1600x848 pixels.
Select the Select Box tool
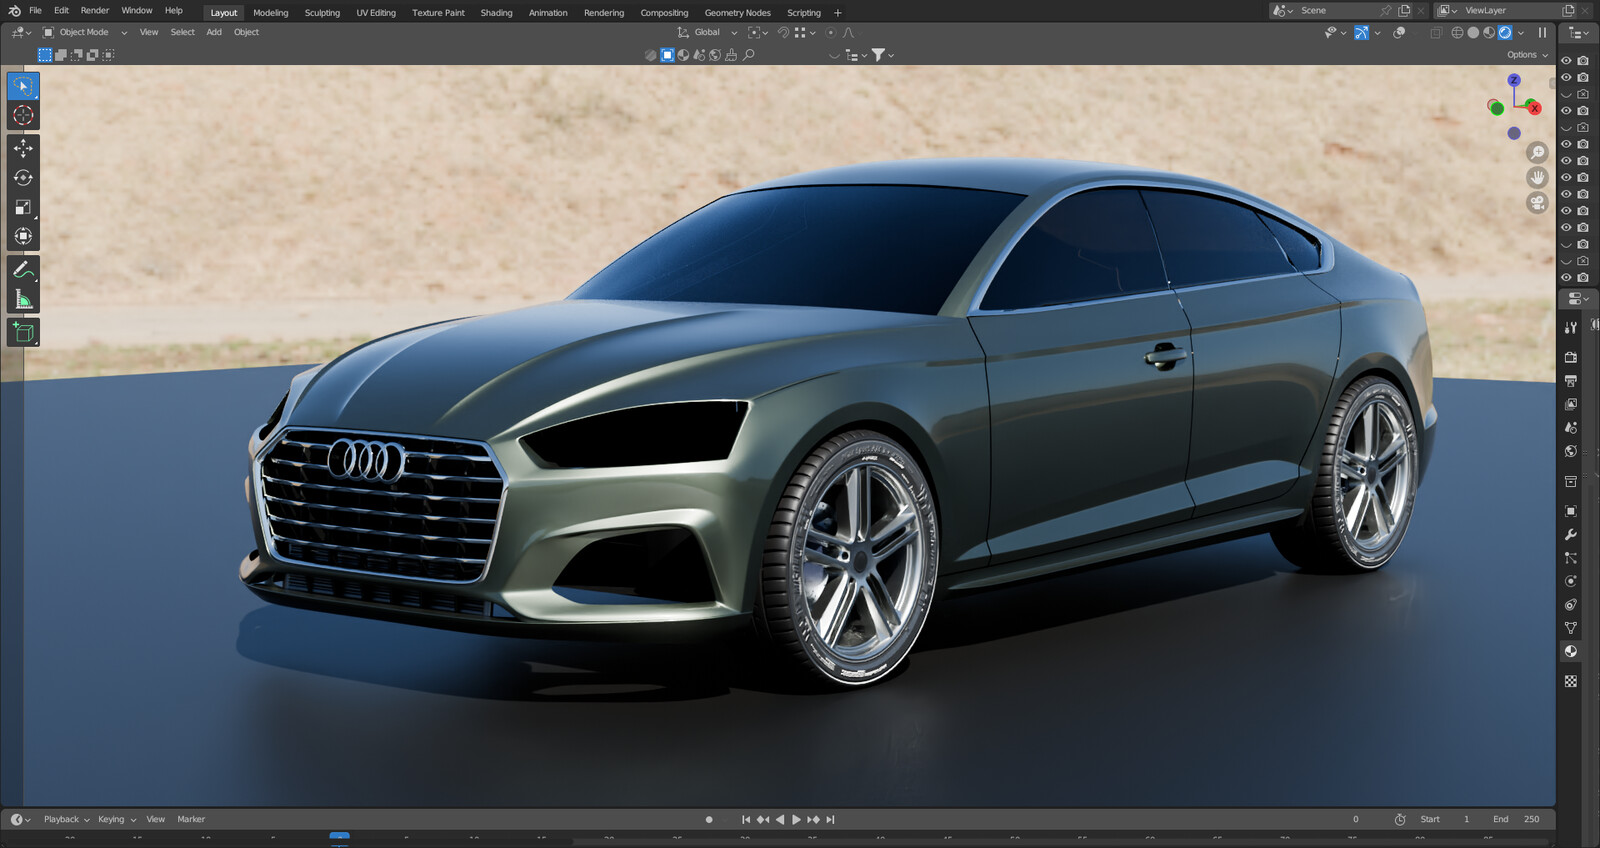click(x=23, y=86)
